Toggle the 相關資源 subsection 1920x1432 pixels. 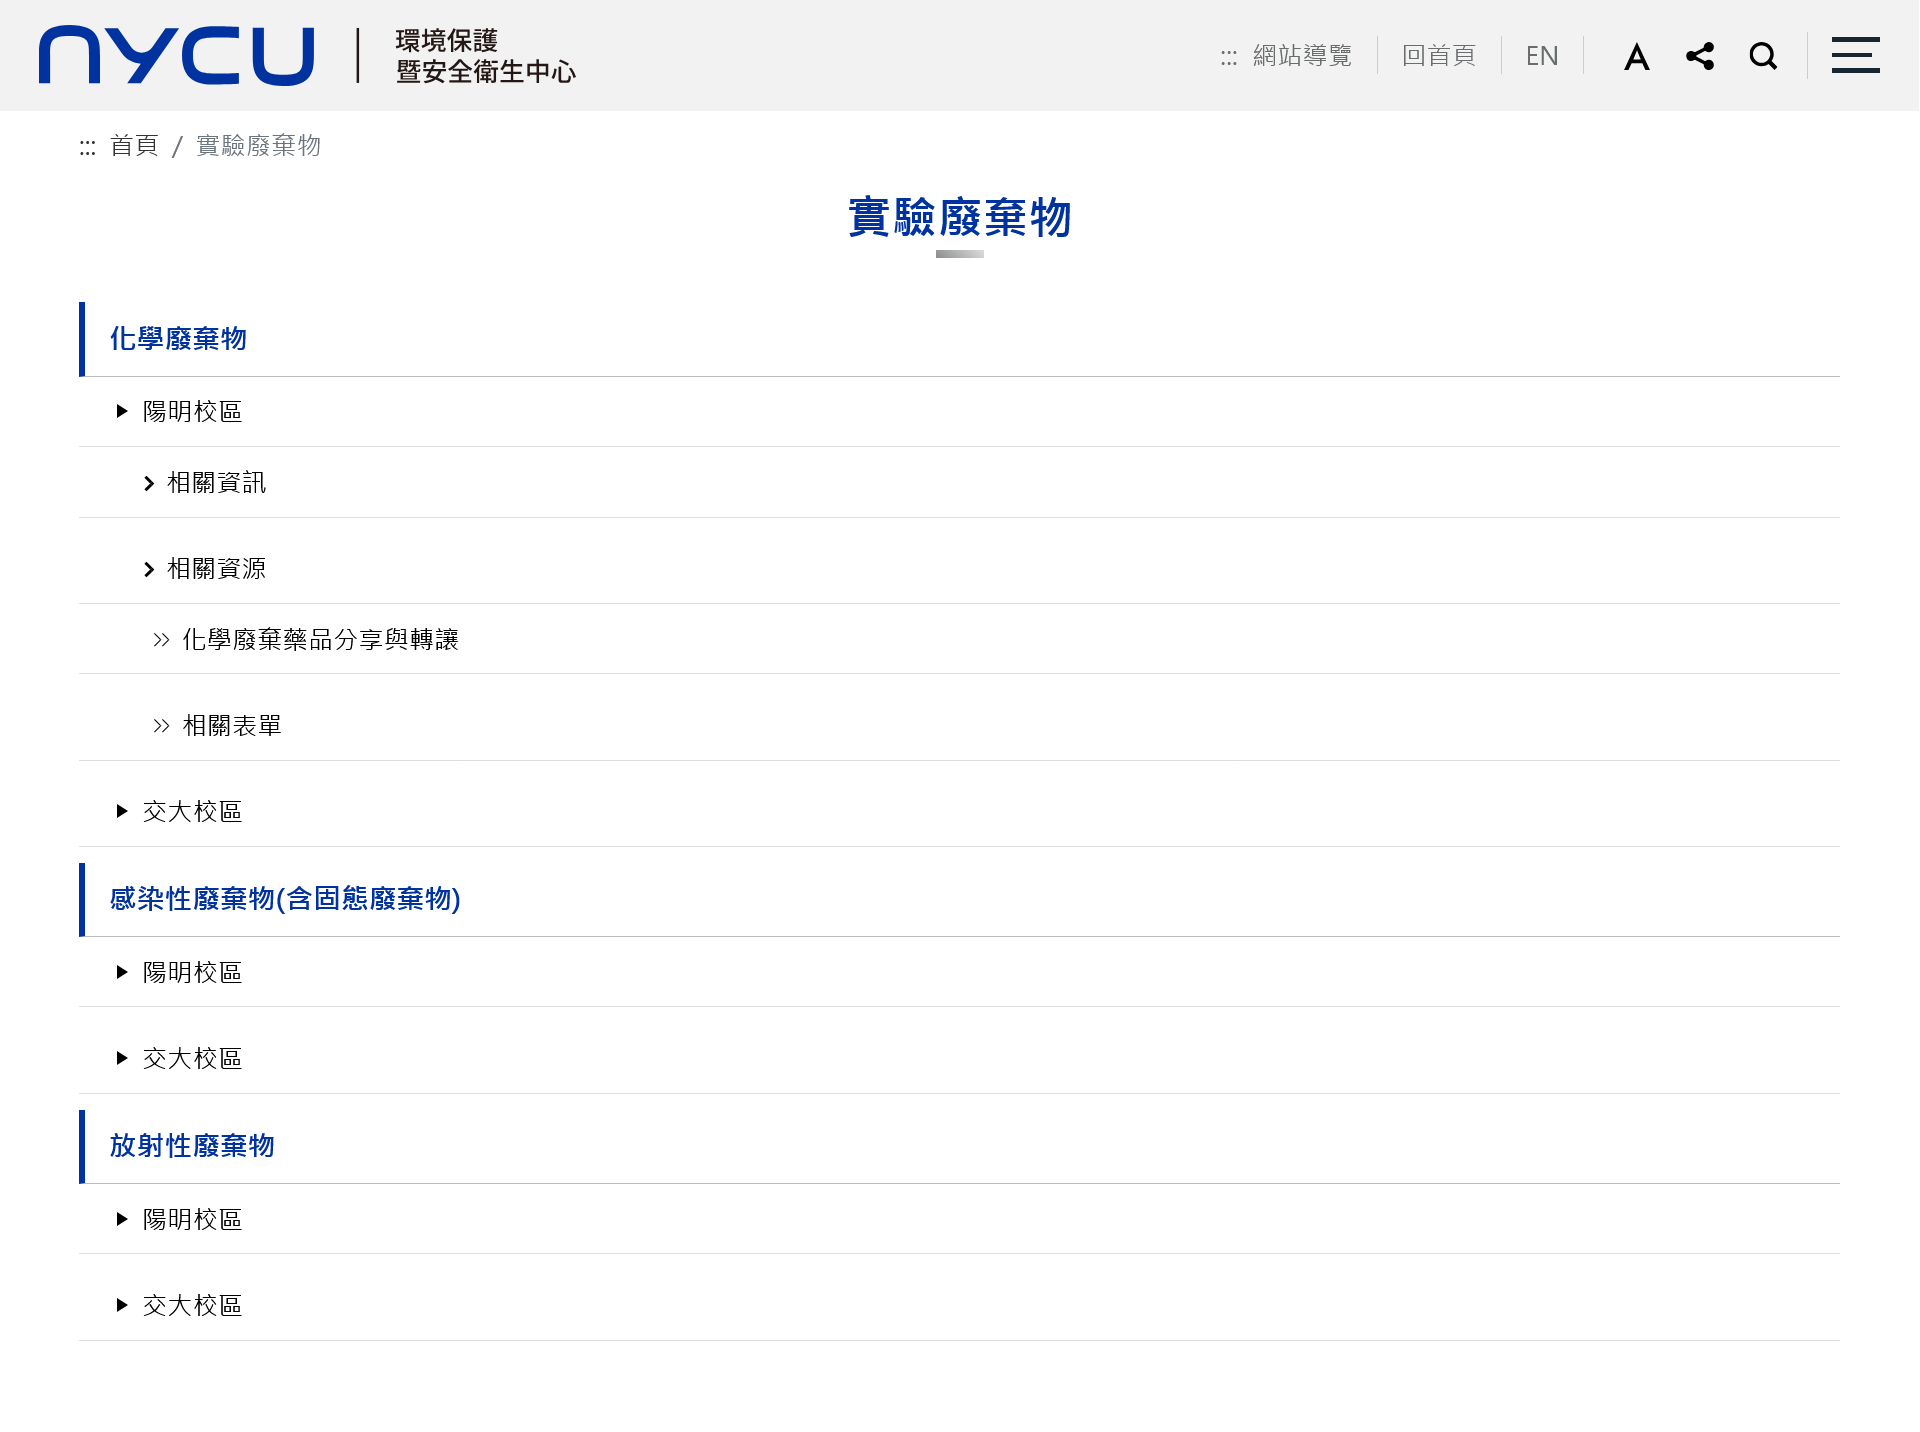216,569
